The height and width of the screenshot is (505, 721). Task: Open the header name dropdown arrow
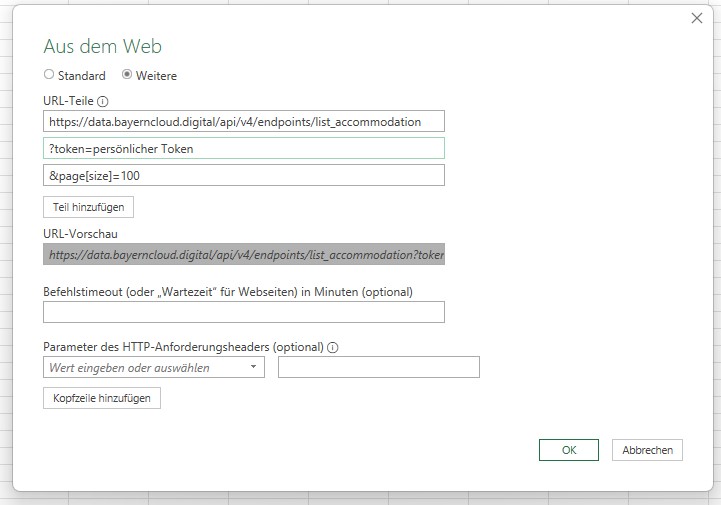pyautogui.click(x=253, y=368)
